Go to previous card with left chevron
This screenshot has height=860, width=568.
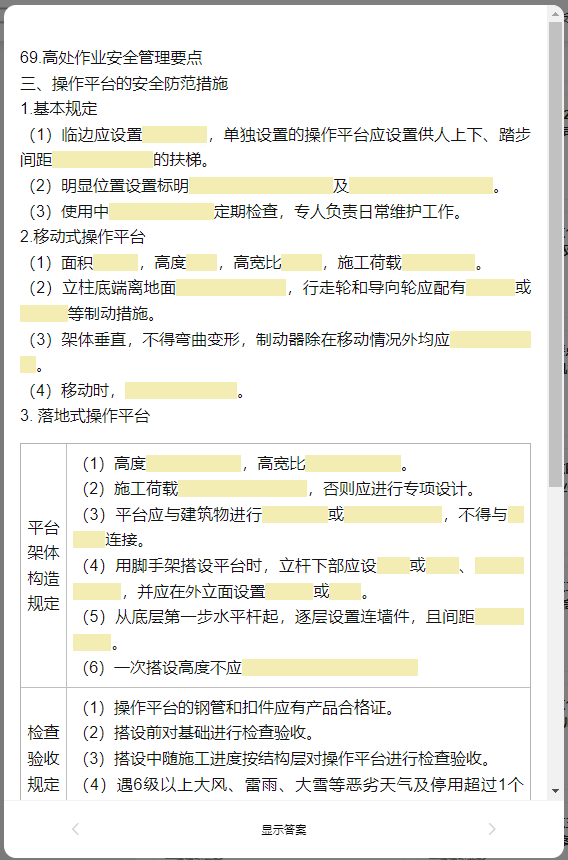coord(76,829)
